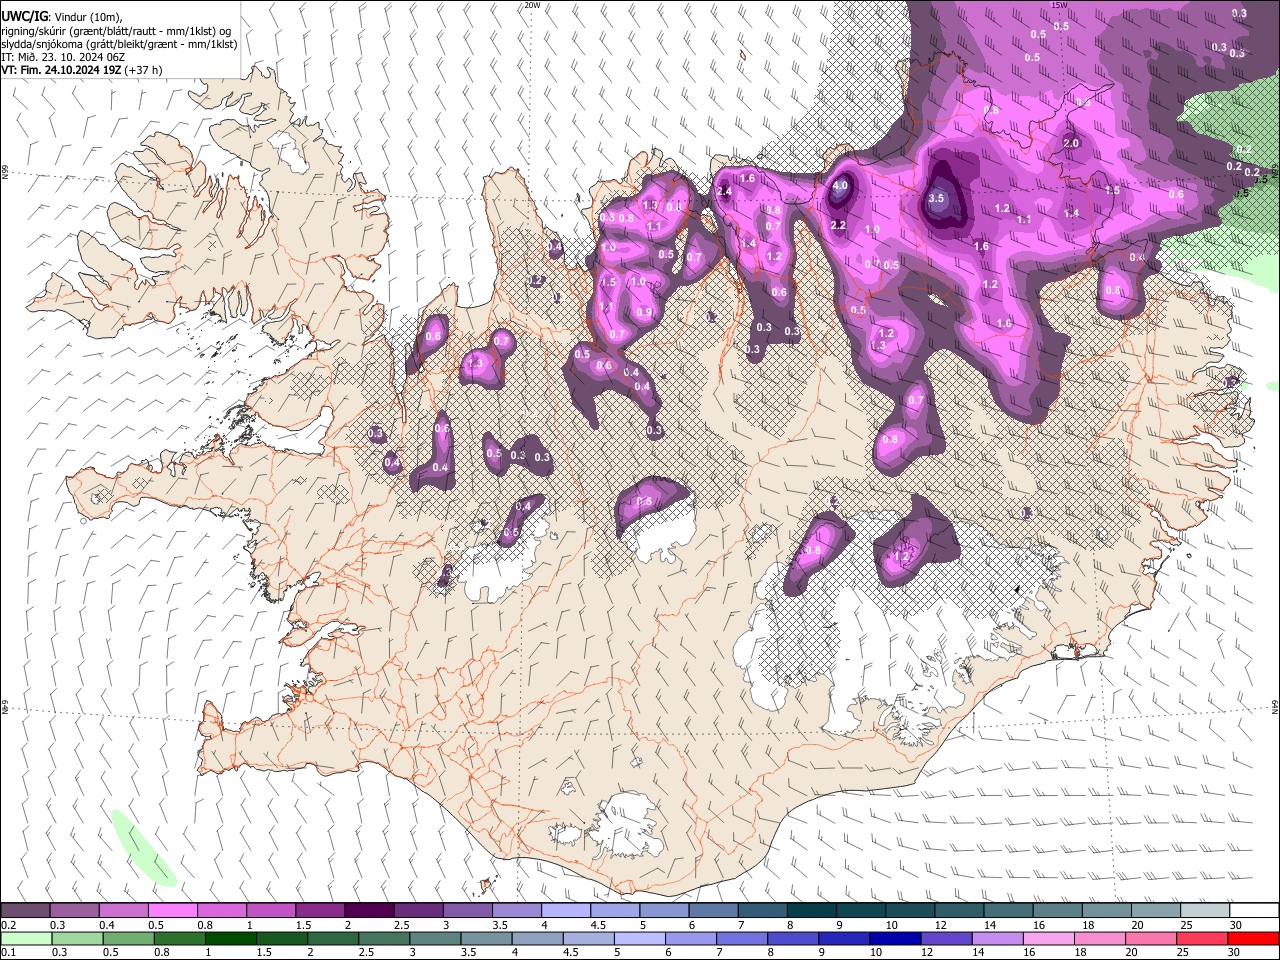Click the 0.9 value on the map

644,312
